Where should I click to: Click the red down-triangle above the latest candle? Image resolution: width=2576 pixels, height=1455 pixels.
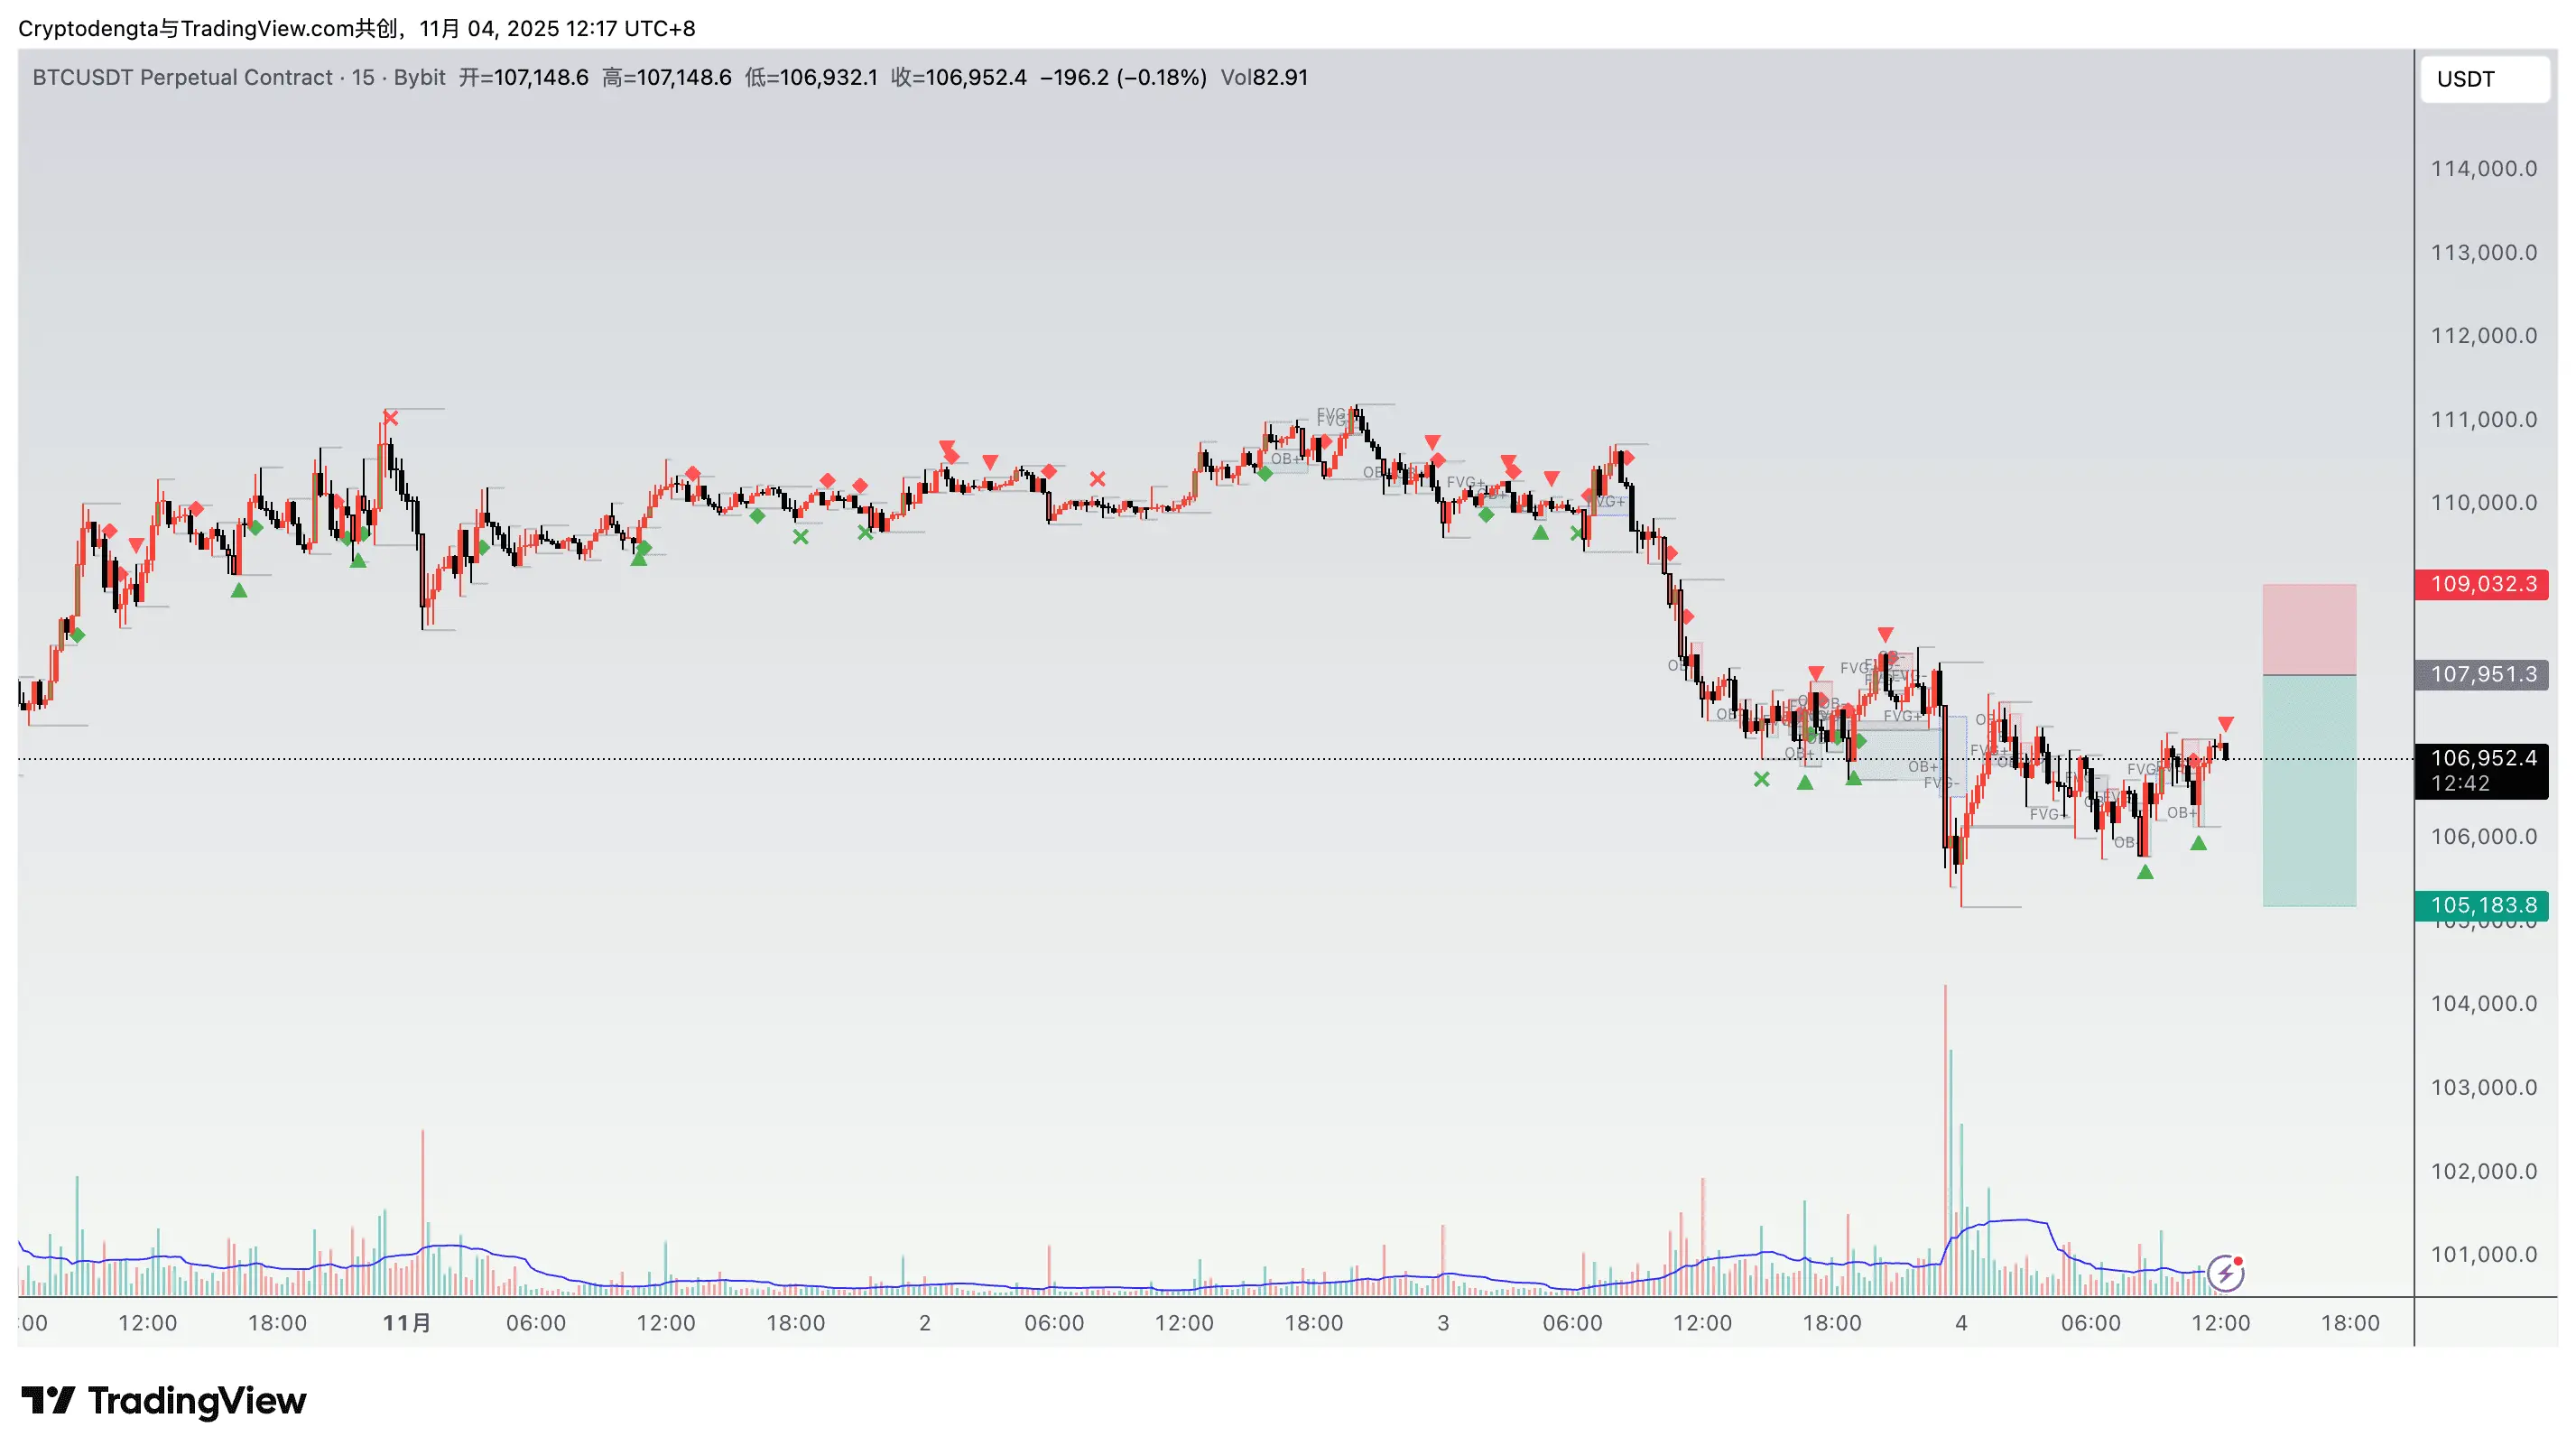pyautogui.click(x=2226, y=724)
